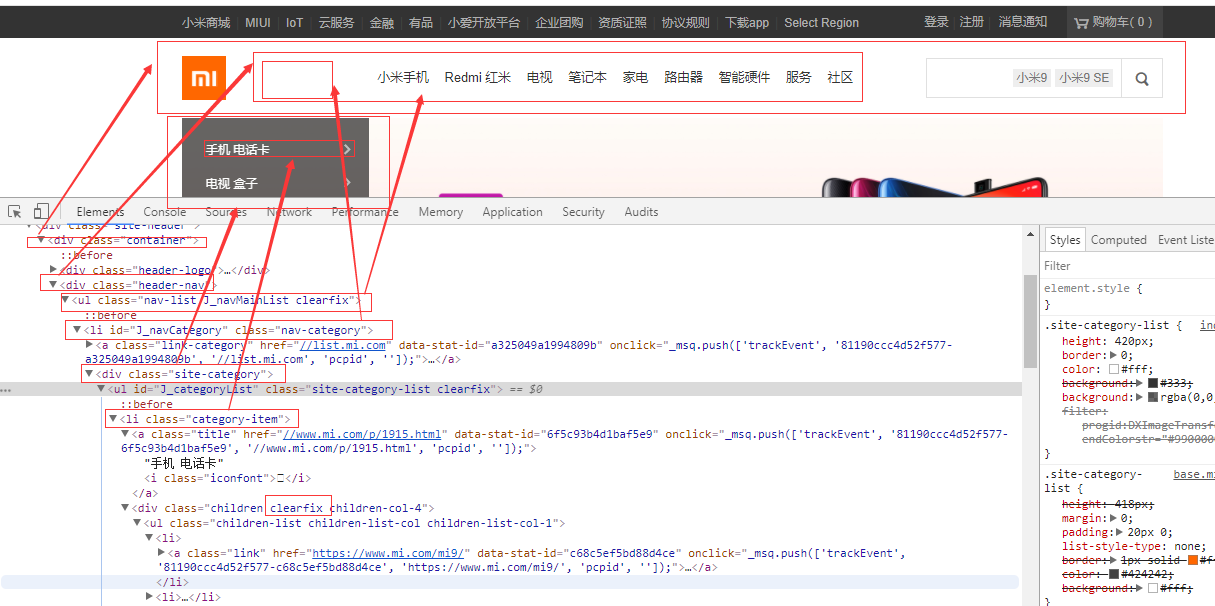This screenshot has height=606, width=1215.
Task: Click the 智能硬件 nav link
Action: [744, 77]
